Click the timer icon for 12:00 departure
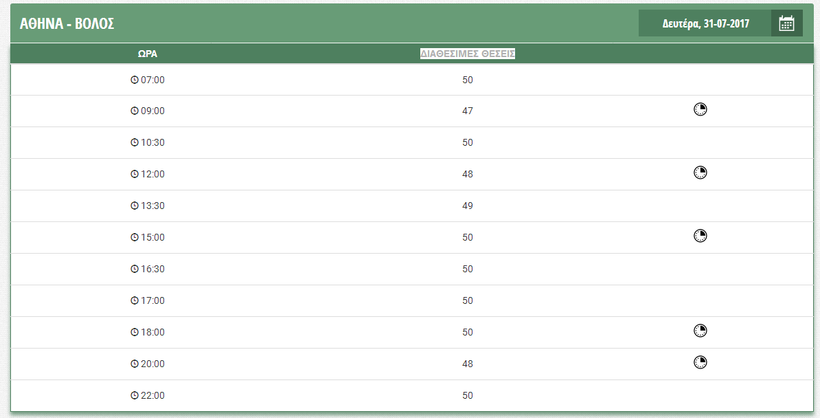Viewport: 820px width, 418px height. point(700,173)
